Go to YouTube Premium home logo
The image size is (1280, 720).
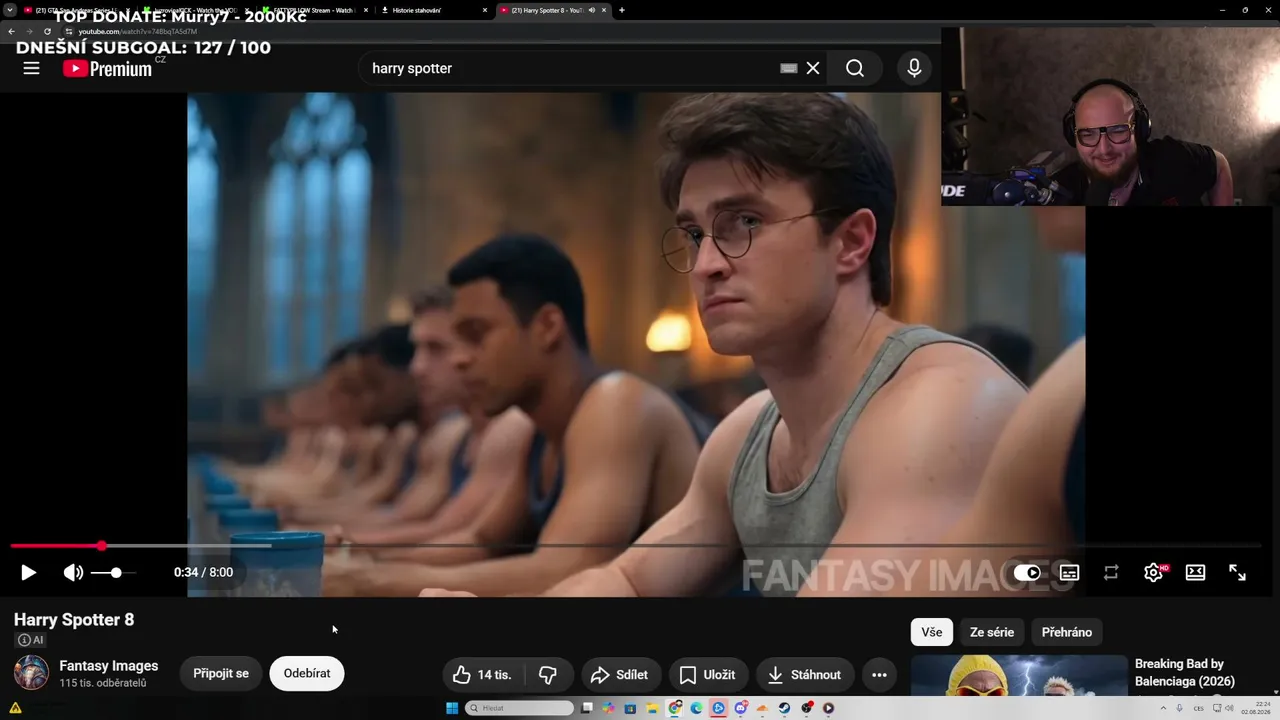(108, 68)
